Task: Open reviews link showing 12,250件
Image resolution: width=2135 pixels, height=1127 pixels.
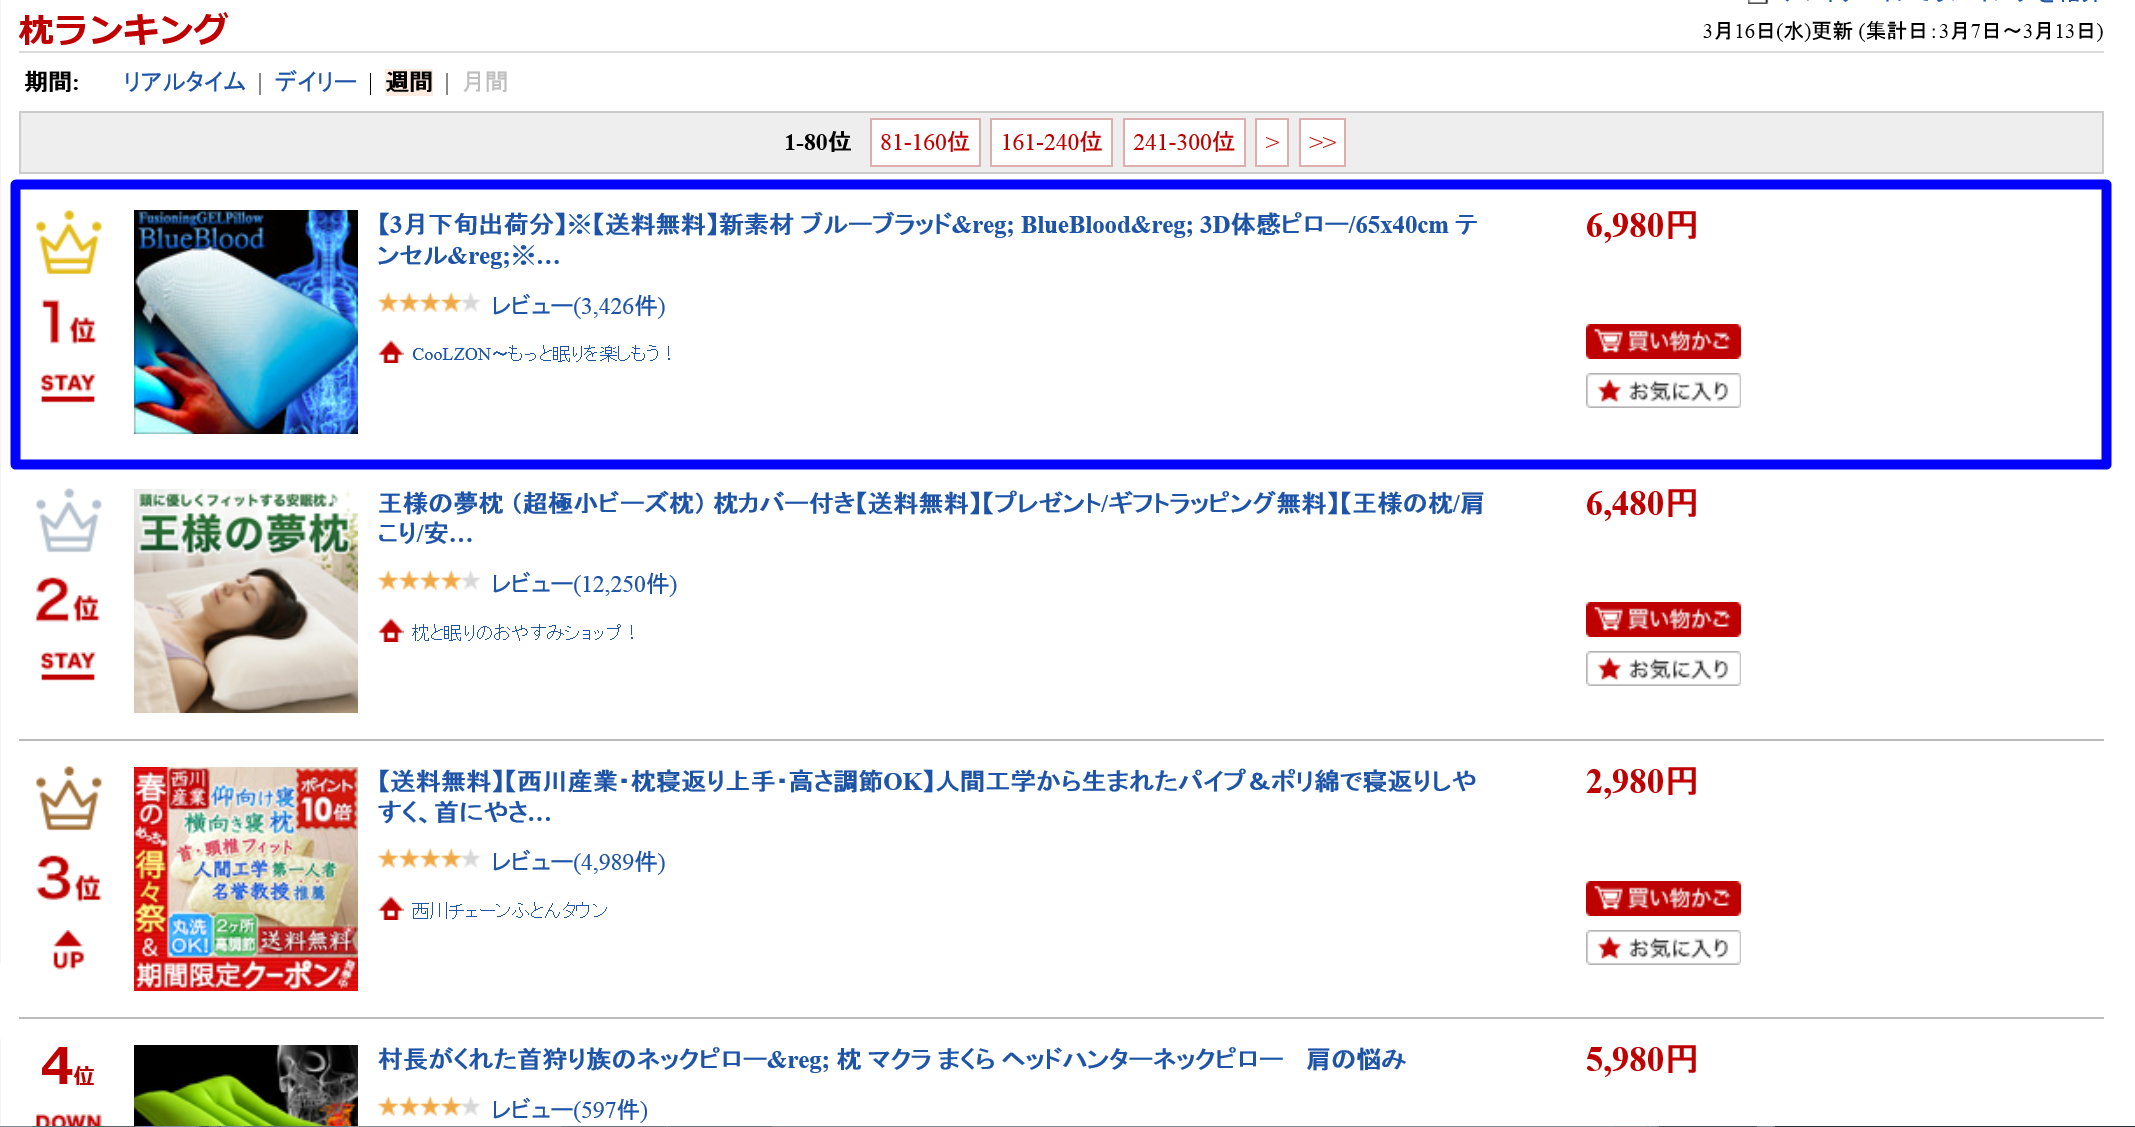Action: (583, 584)
